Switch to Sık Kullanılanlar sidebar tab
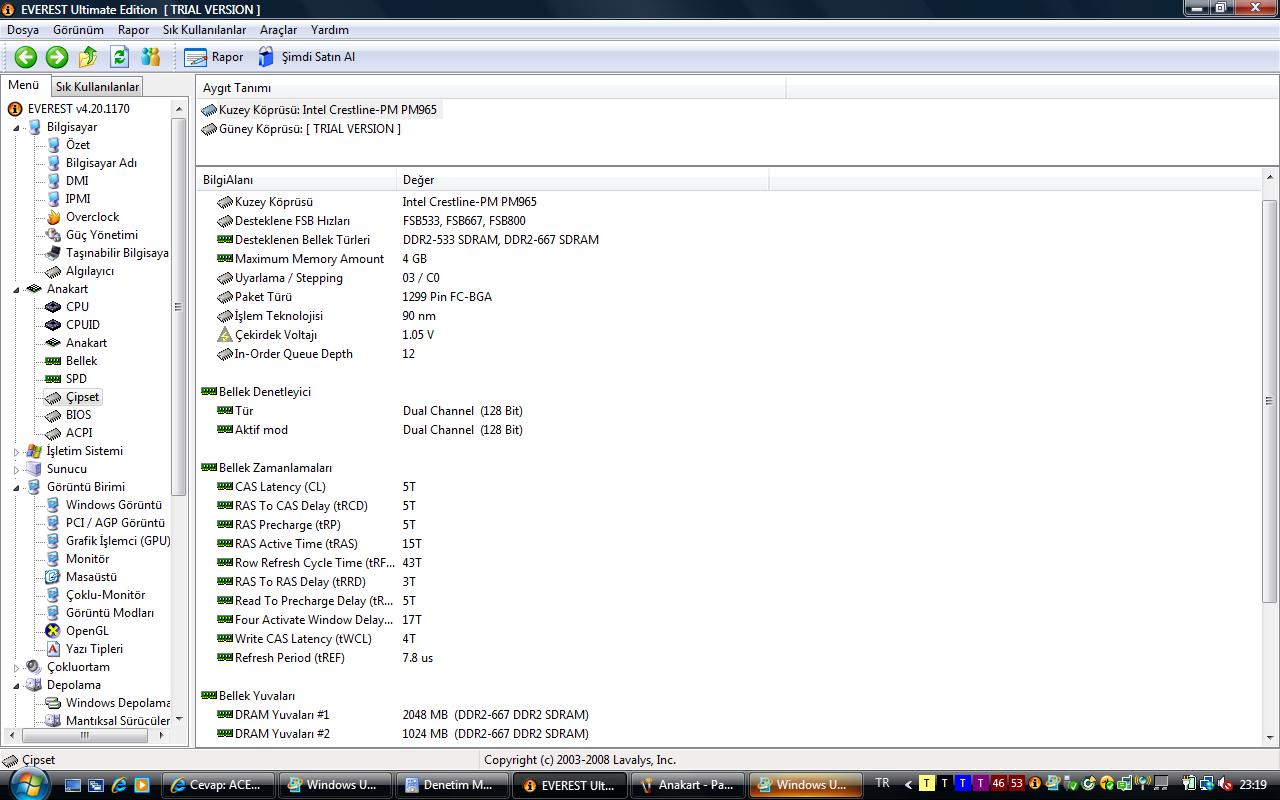The image size is (1280, 800). pyautogui.click(x=97, y=87)
